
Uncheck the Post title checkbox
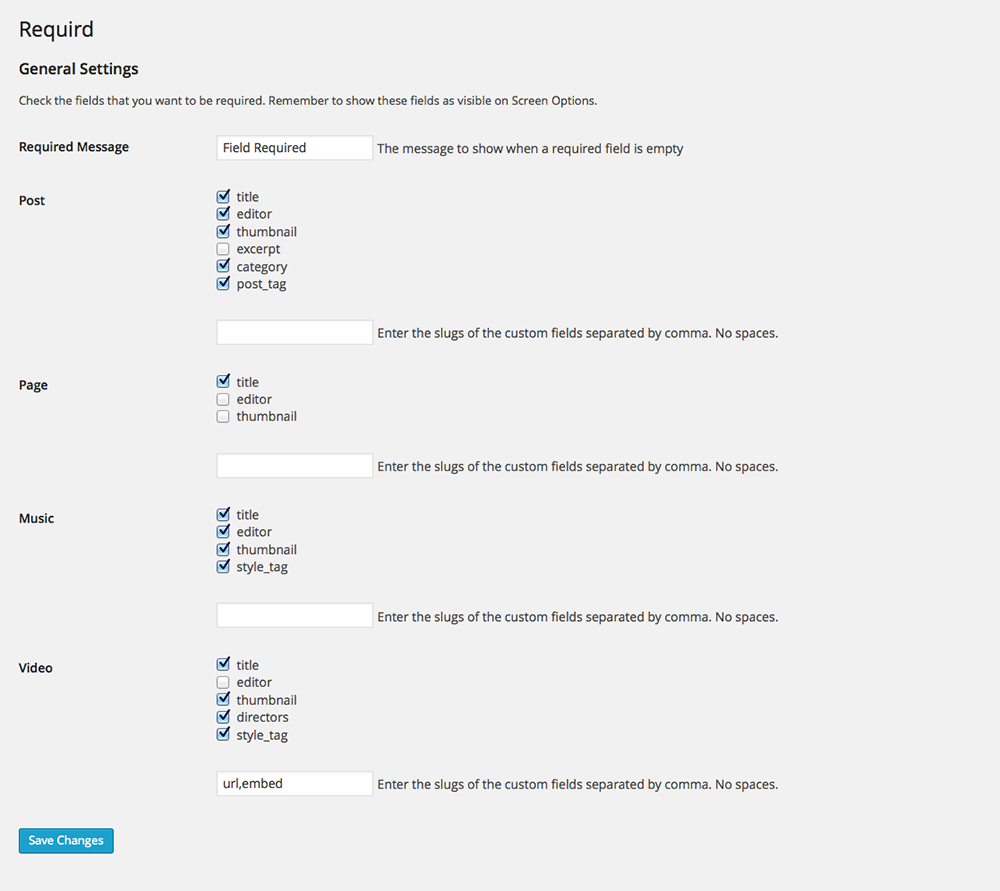point(223,196)
